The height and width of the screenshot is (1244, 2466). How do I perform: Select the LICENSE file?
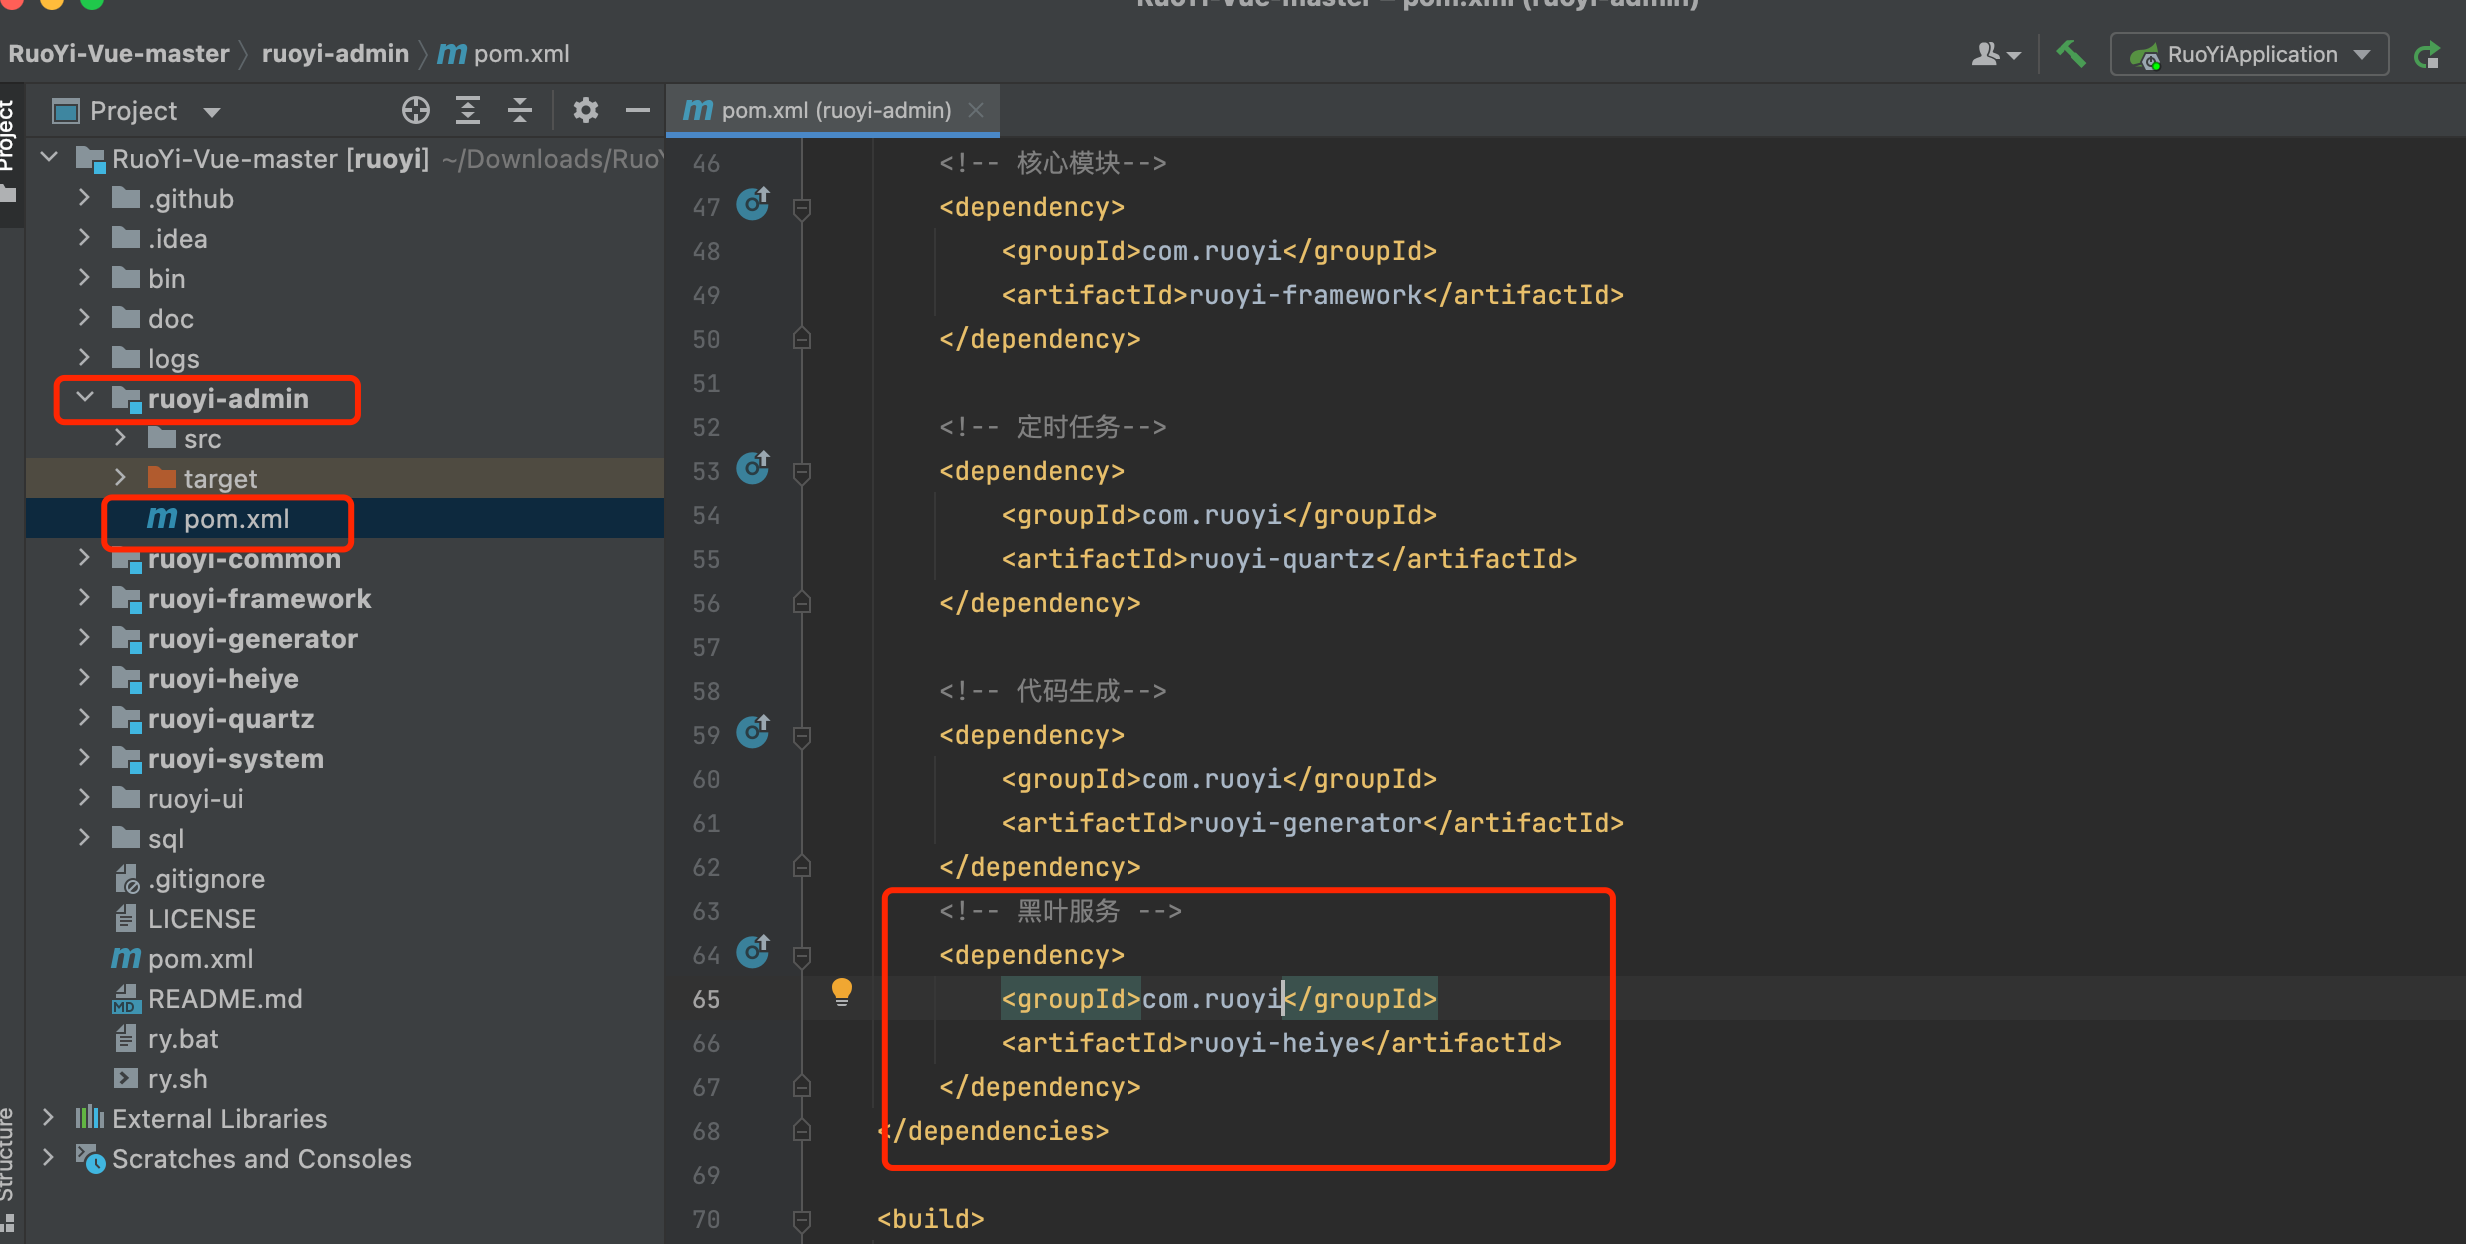tap(201, 919)
